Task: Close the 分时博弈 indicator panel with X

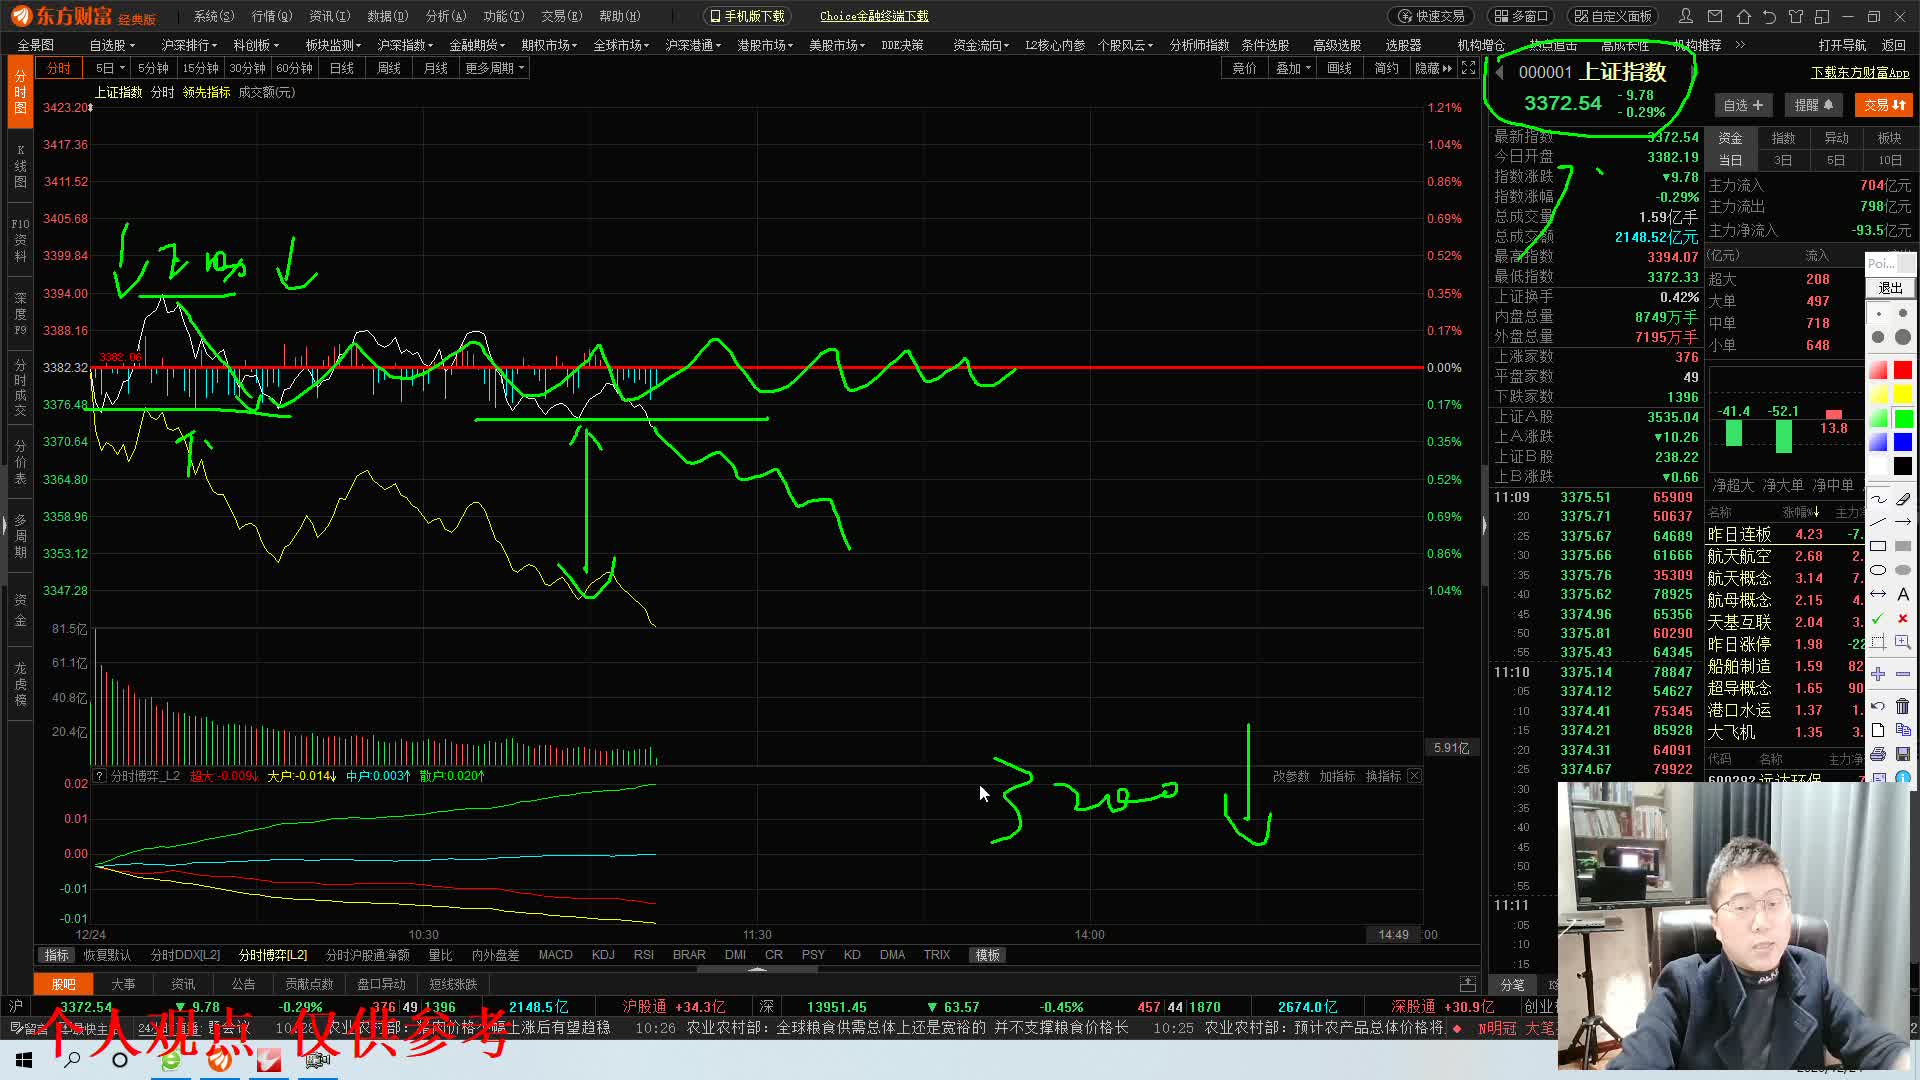Action: pyautogui.click(x=1414, y=776)
